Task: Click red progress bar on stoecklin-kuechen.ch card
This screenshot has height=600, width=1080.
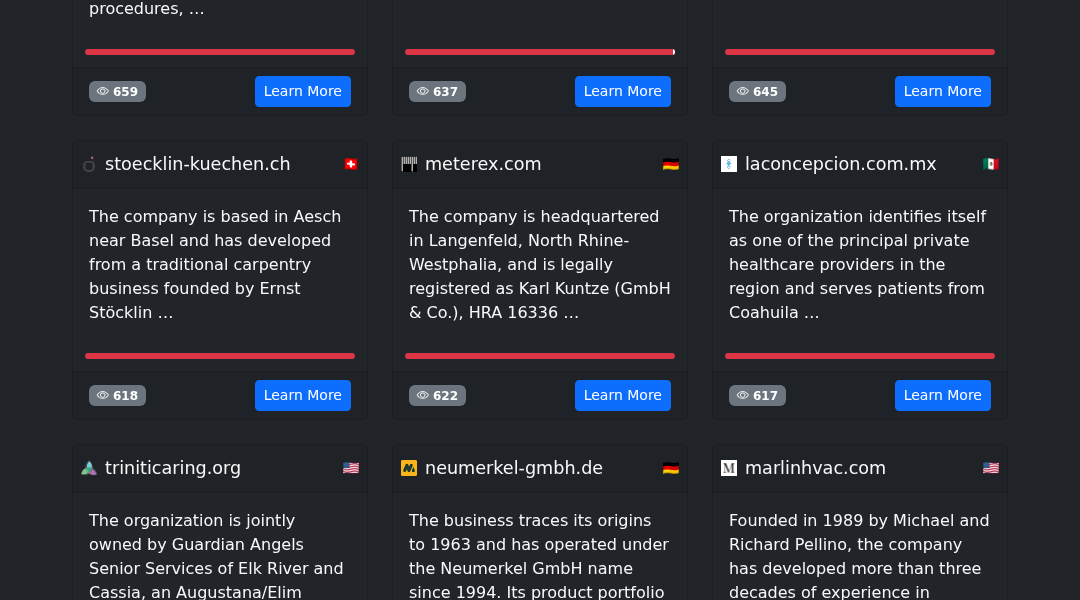Action: 220,356
